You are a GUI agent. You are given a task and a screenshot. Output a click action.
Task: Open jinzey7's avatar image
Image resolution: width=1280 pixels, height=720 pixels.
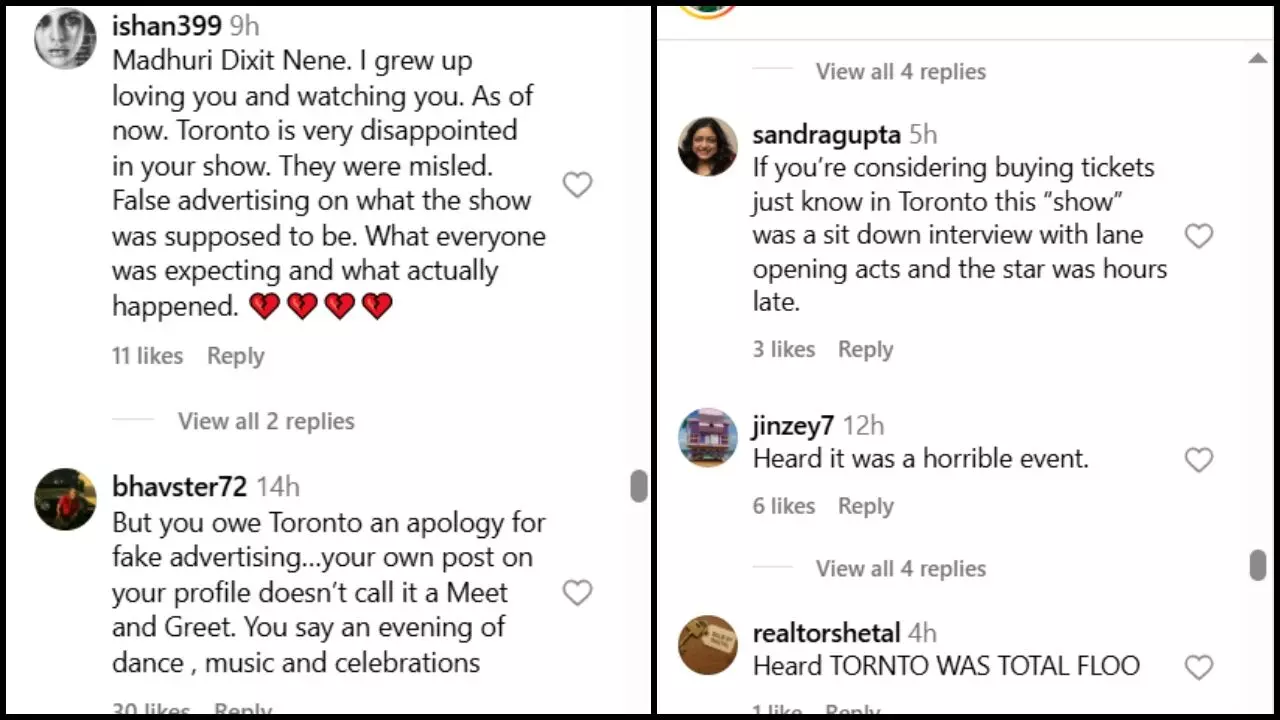708,437
